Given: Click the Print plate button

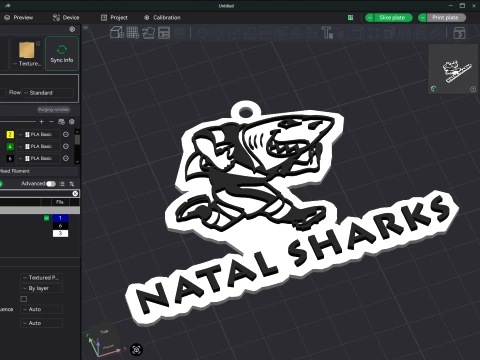Looking at the screenshot, I should 446,18.
